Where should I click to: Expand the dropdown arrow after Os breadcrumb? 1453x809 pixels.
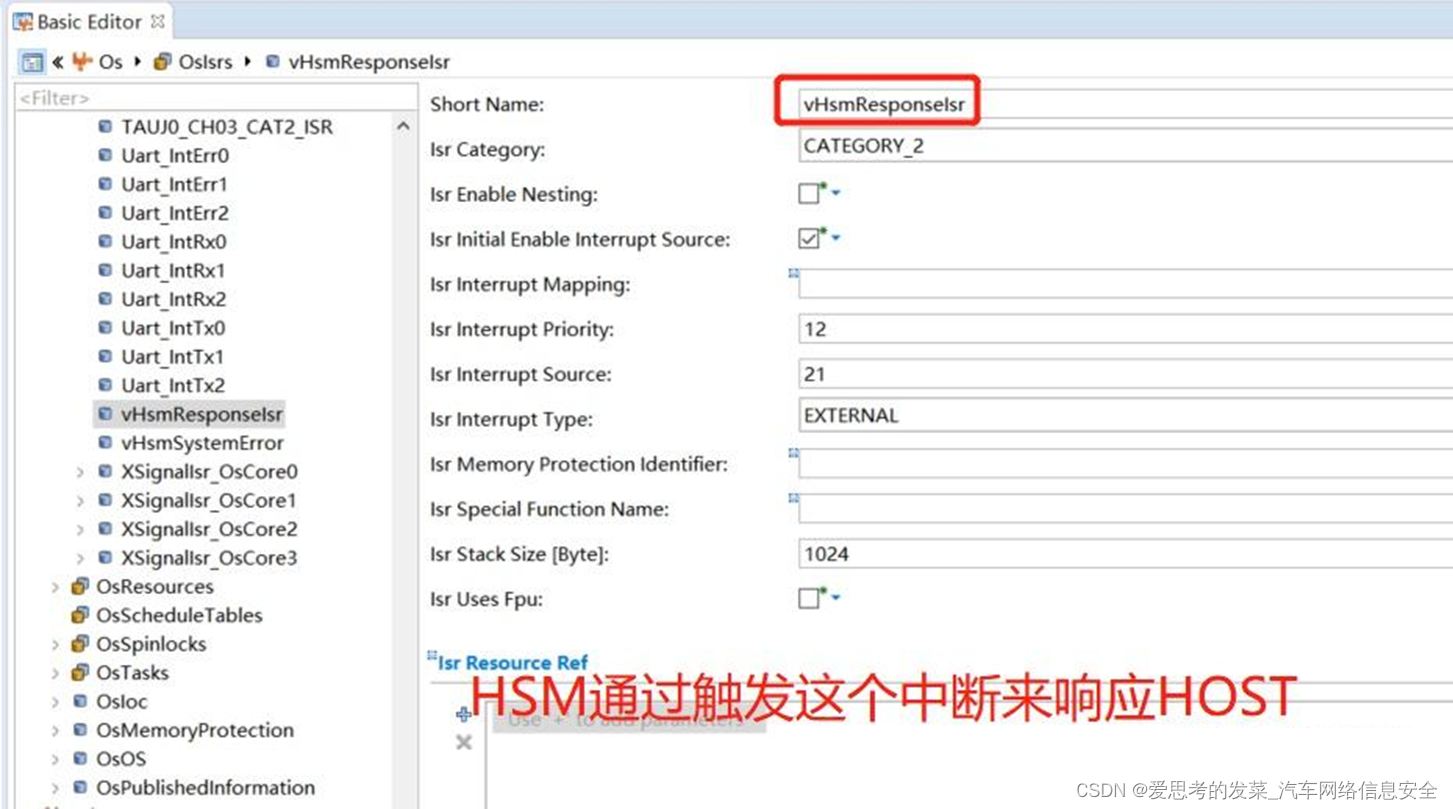tap(138, 62)
